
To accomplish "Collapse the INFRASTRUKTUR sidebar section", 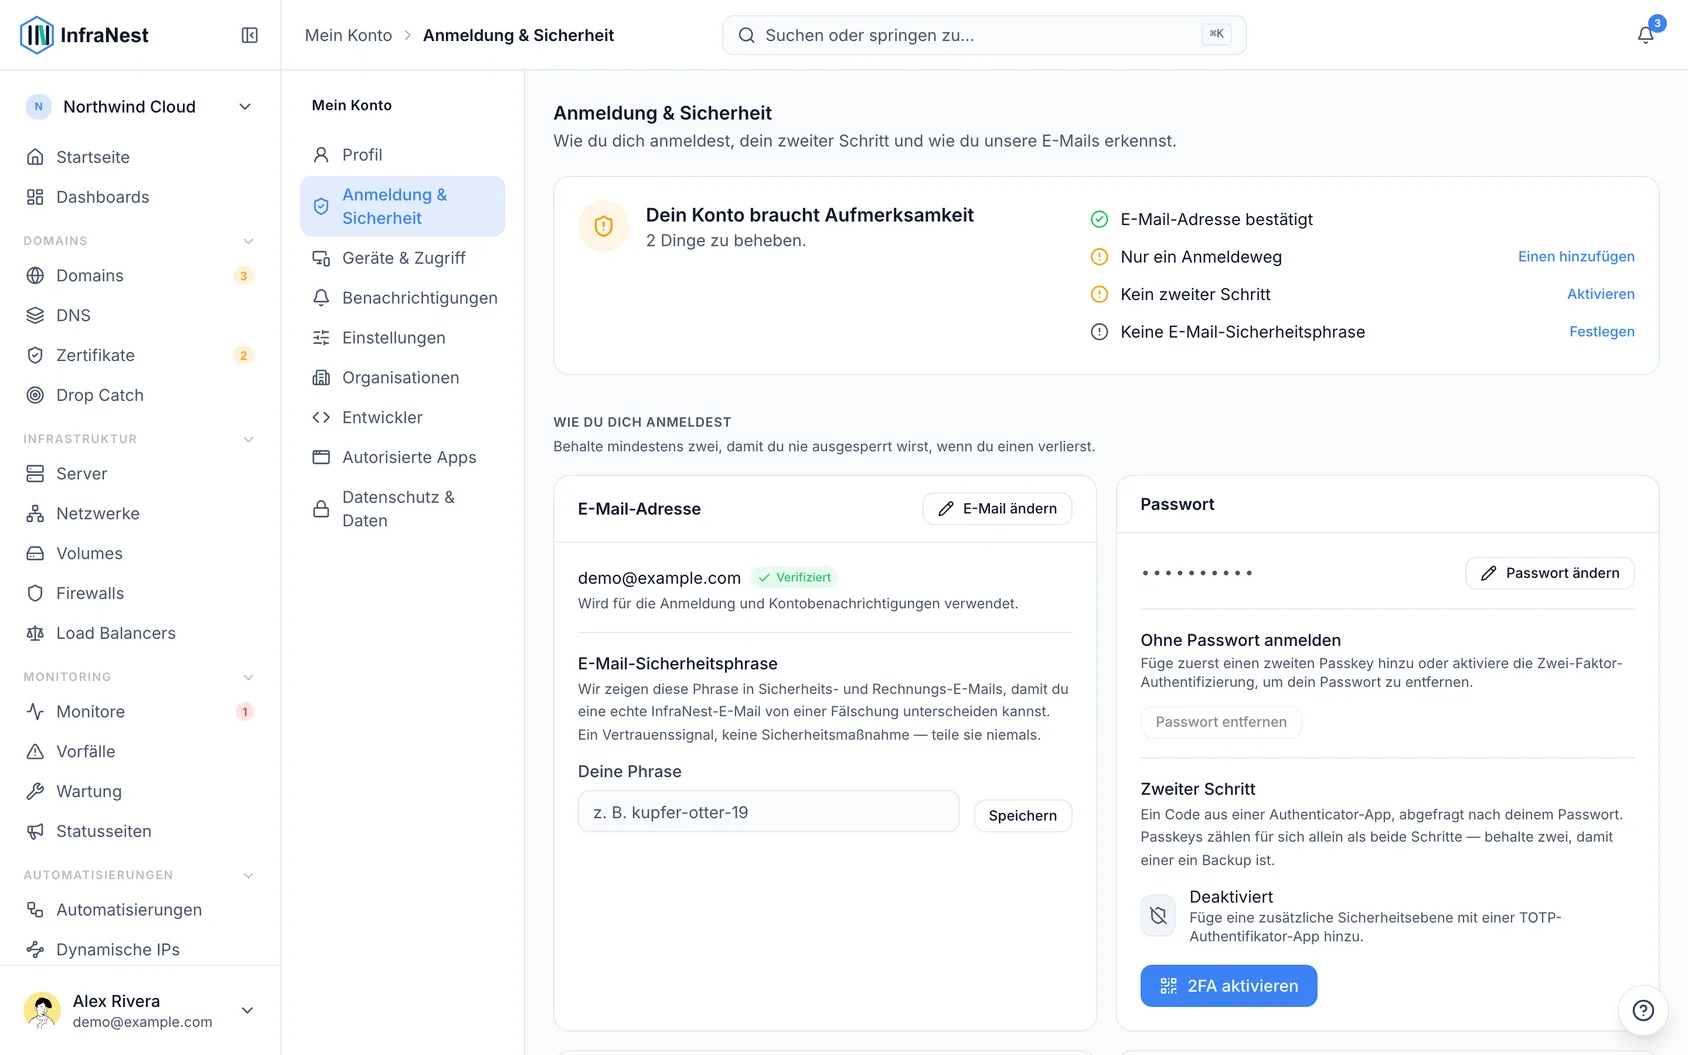I will (249, 439).
